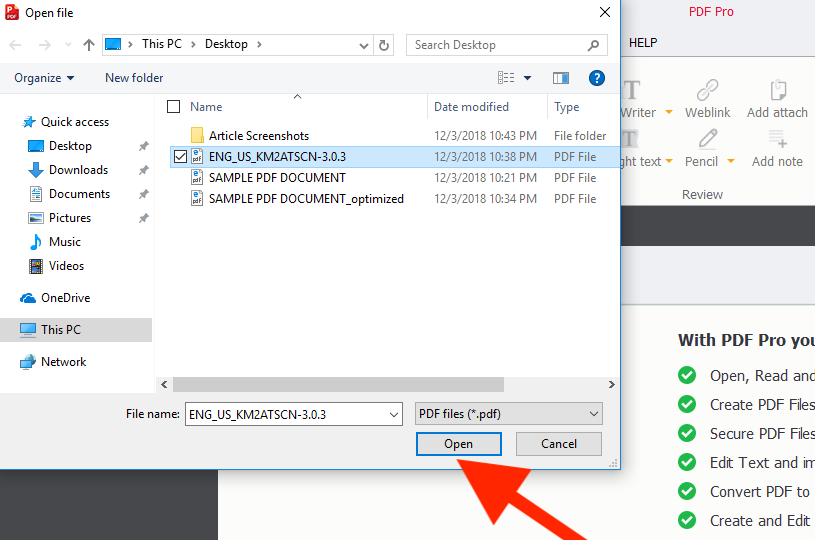Image resolution: width=815 pixels, height=540 pixels.
Task: Open the Organize dropdown menu
Action: (44, 78)
